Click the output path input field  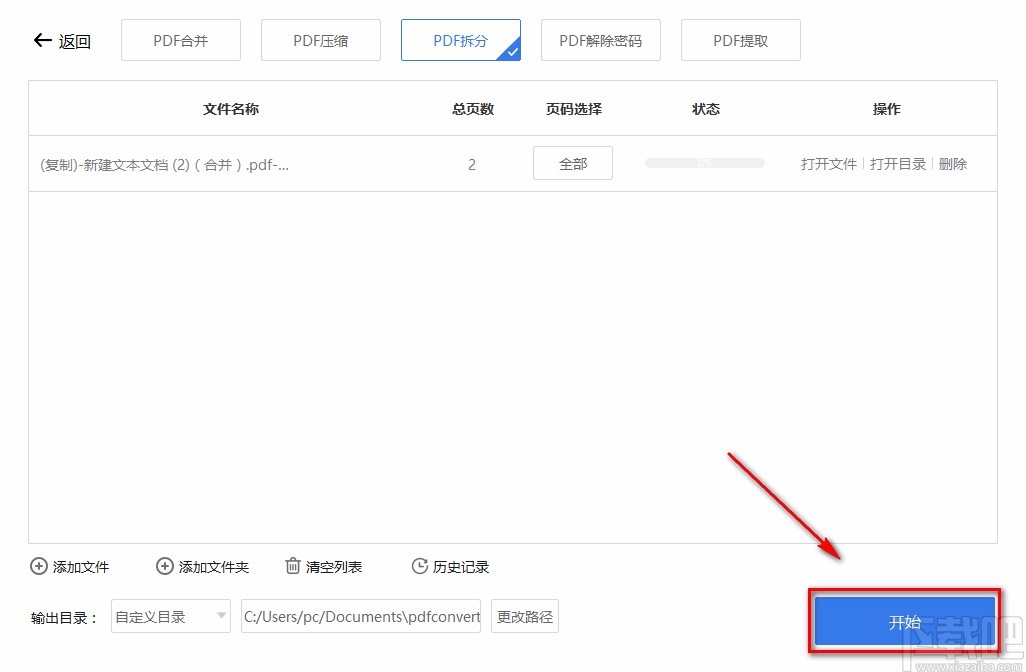coord(360,616)
